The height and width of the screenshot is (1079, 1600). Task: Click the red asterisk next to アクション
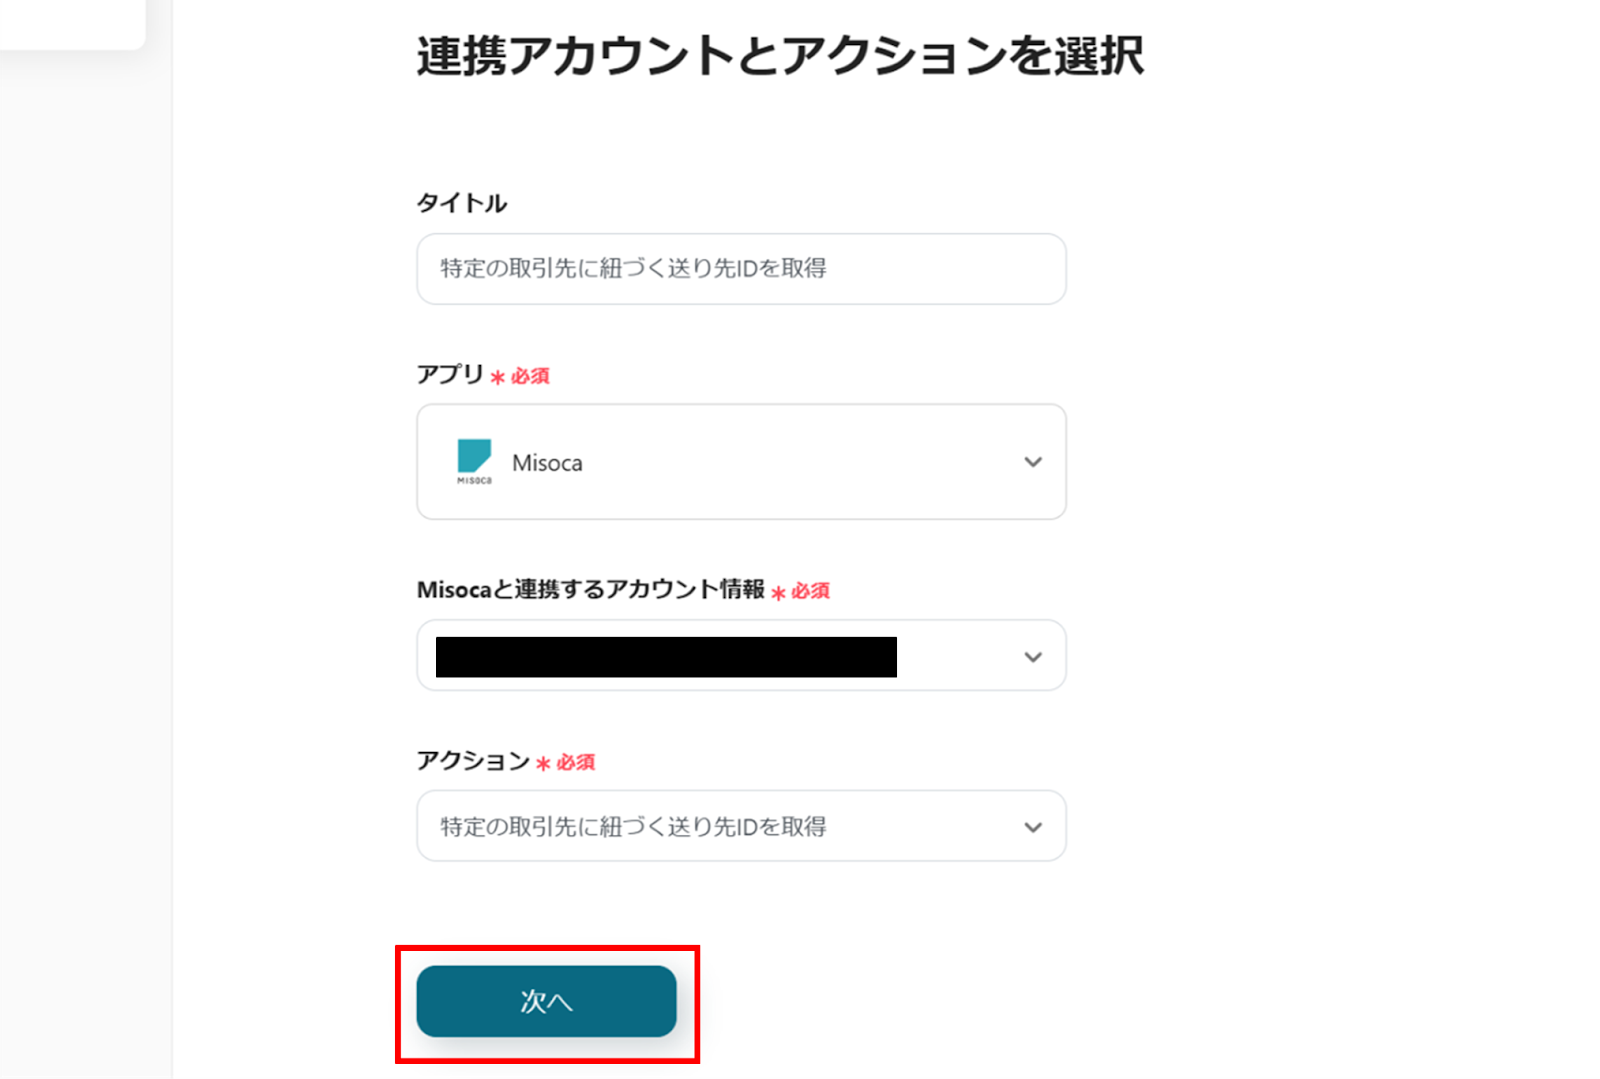(543, 764)
